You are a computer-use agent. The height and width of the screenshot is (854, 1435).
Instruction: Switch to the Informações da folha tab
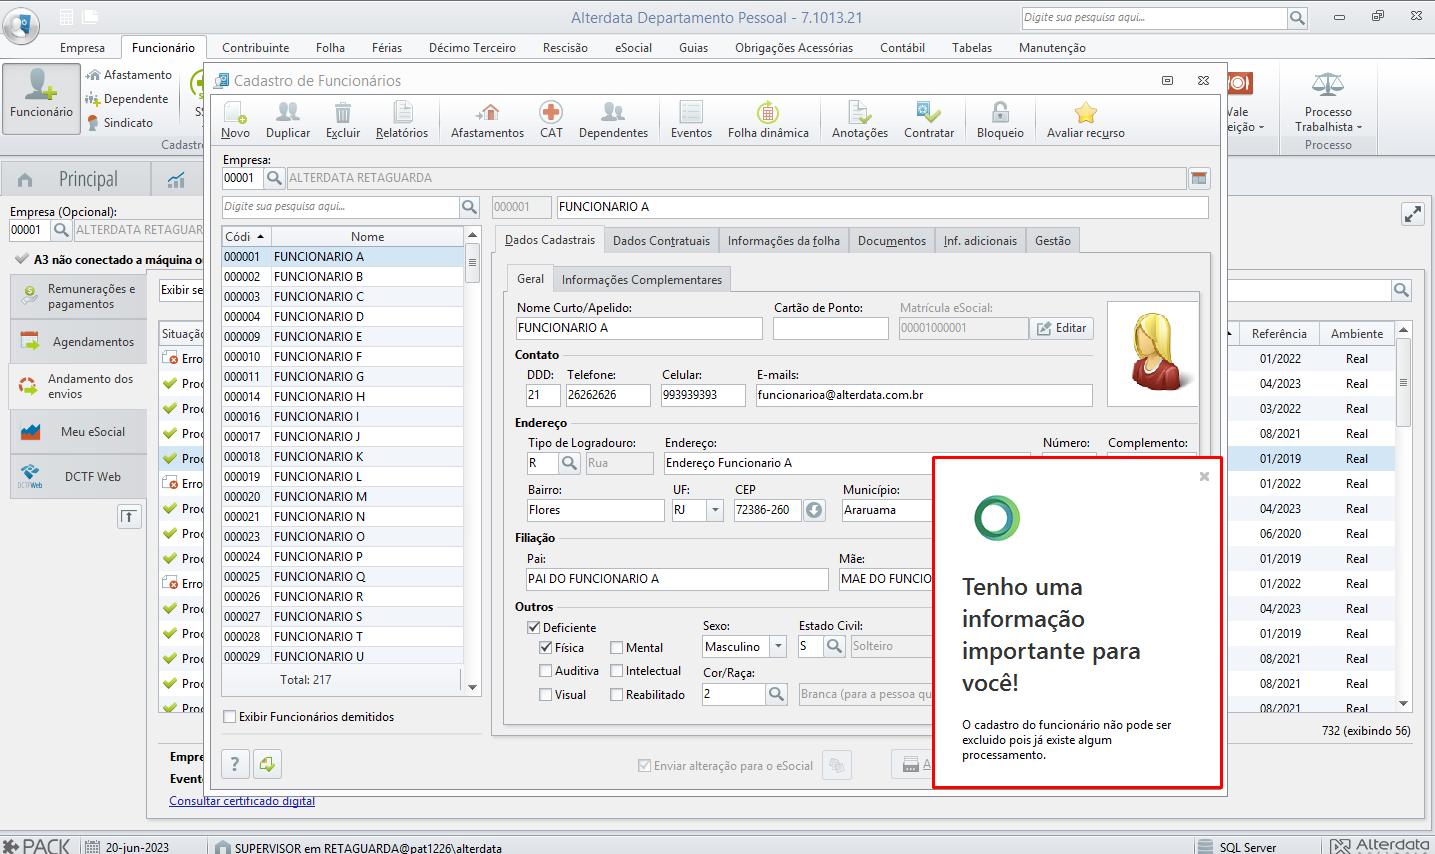pos(784,241)
